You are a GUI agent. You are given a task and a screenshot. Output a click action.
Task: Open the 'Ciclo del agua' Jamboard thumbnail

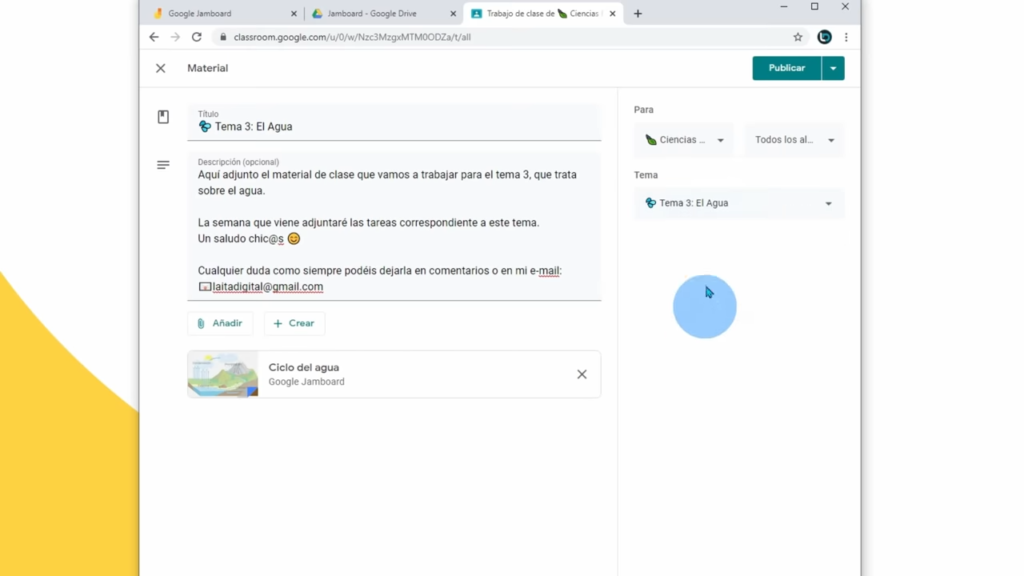click(223, 374)
